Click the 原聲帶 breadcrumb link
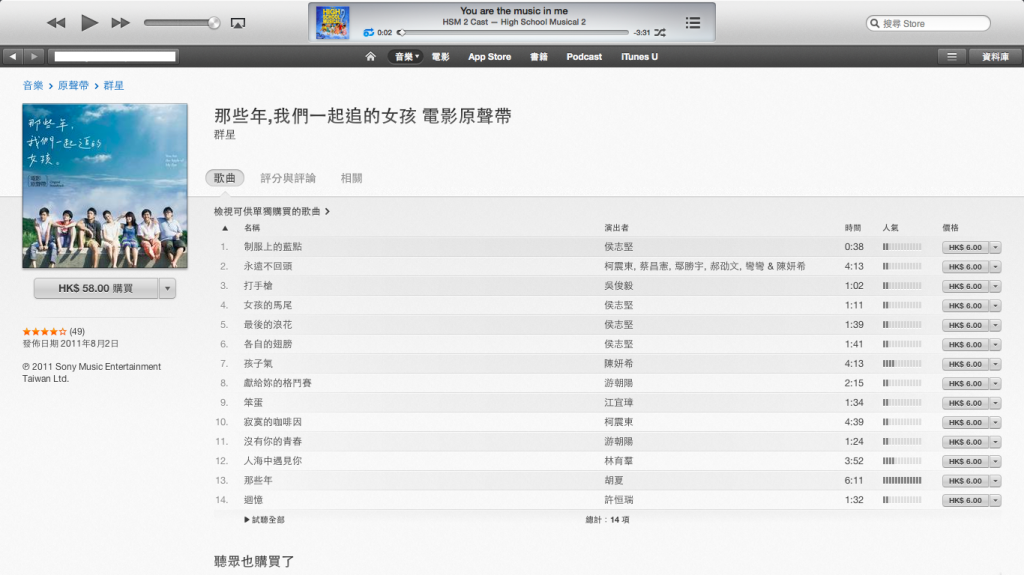The width and height of the screenshot is (1024, 575). coord(73,86)
